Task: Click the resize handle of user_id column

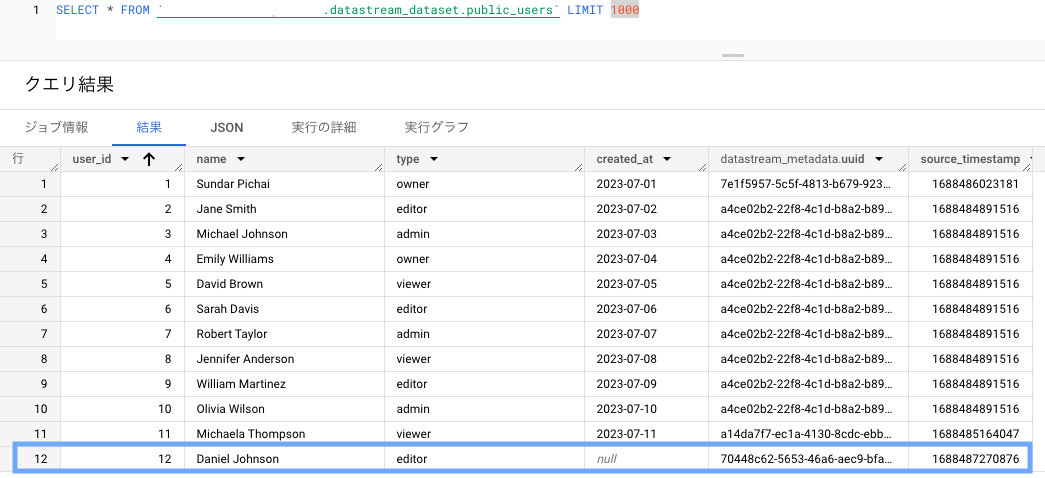Action: 178,167
